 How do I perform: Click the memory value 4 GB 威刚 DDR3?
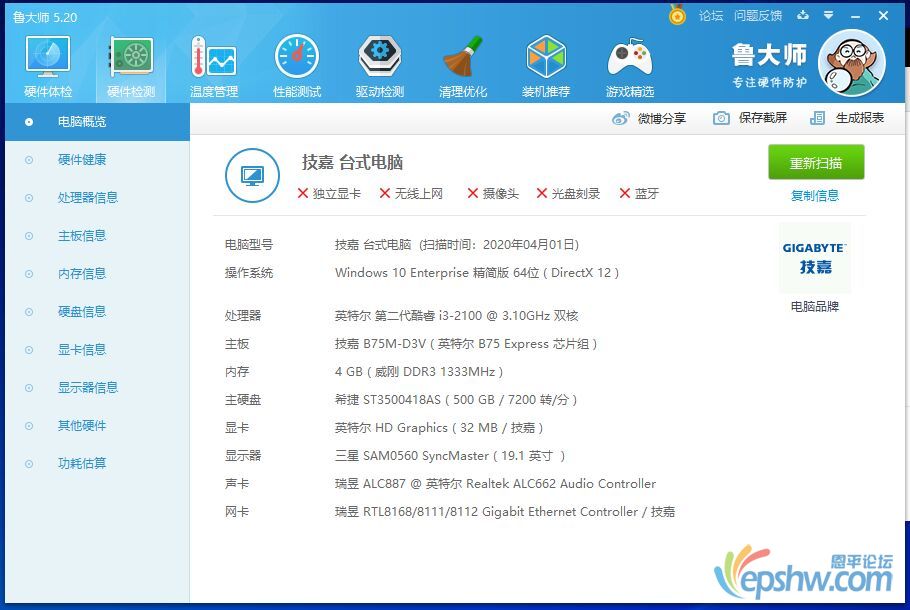point(418,372)
